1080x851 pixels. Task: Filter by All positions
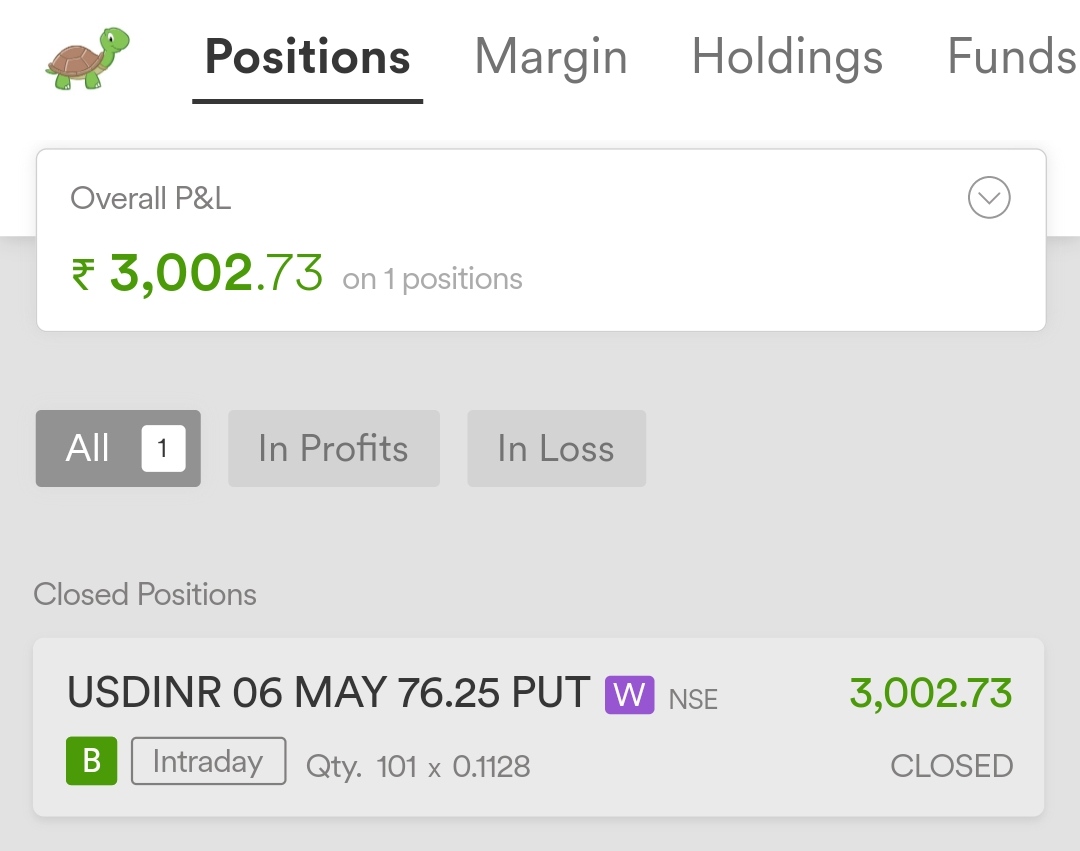118,448
